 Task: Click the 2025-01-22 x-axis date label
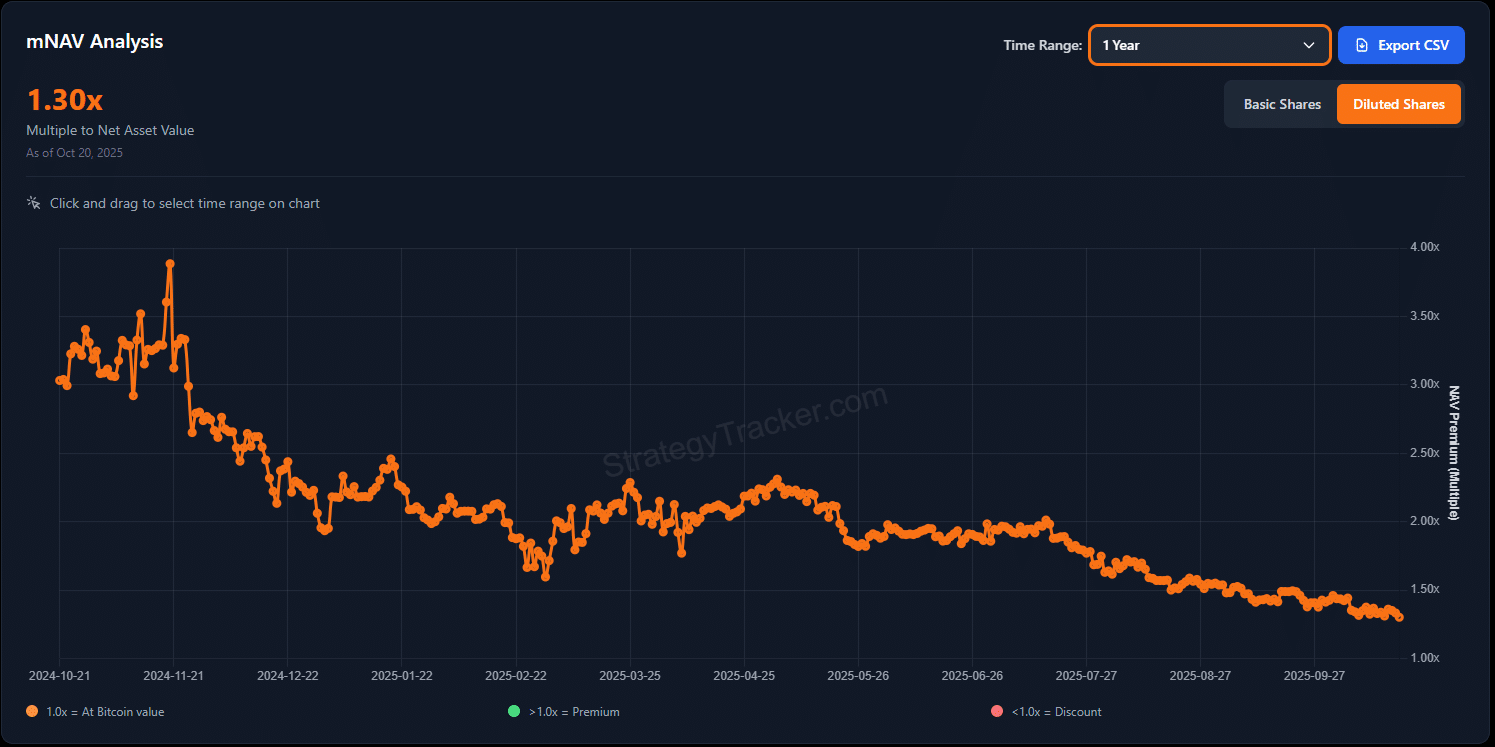(x=402, y=675)
